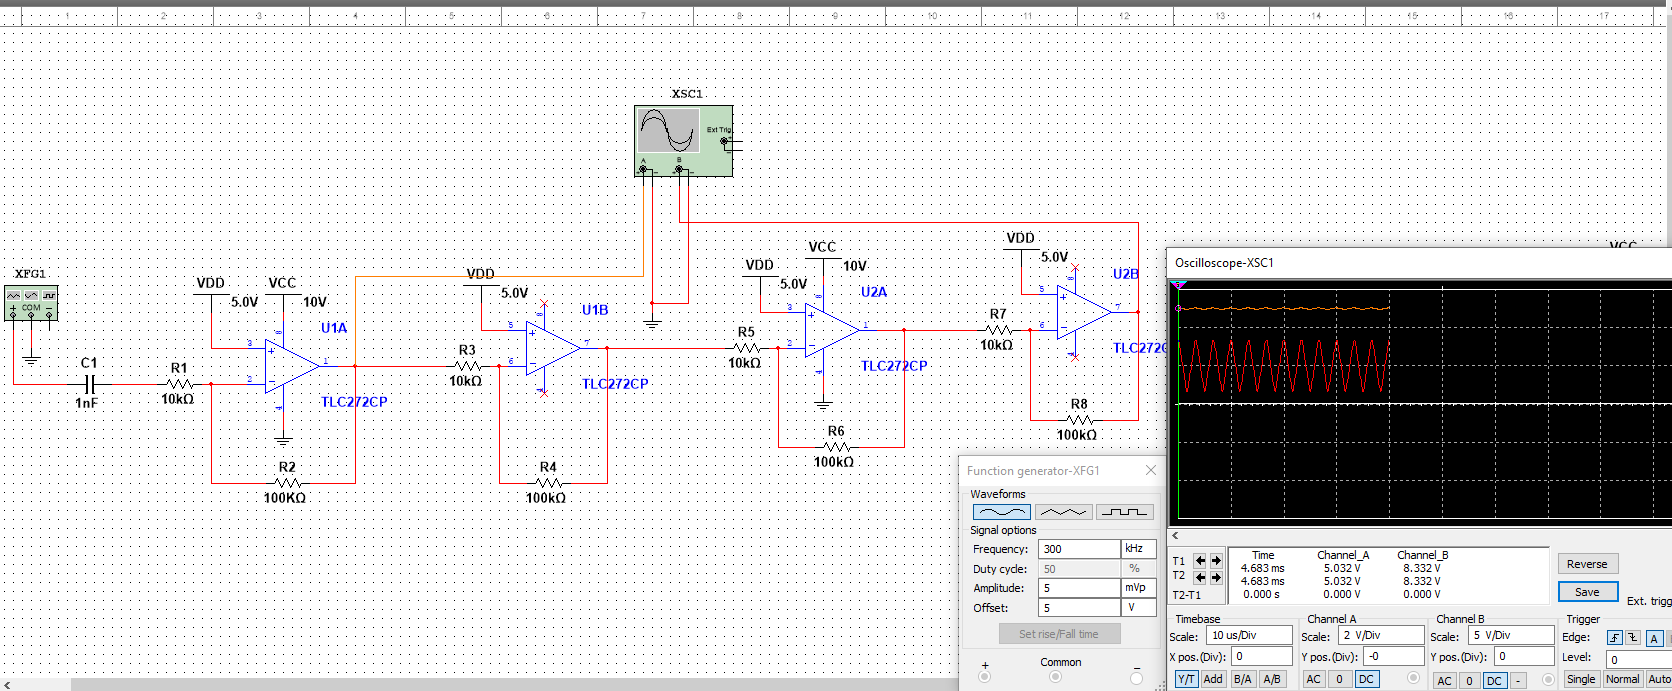Viewport: 1672px width, 691px height.
Task: Click the horizontal scrollbar below oscilloscope display
Action: tap(1420, 536)
